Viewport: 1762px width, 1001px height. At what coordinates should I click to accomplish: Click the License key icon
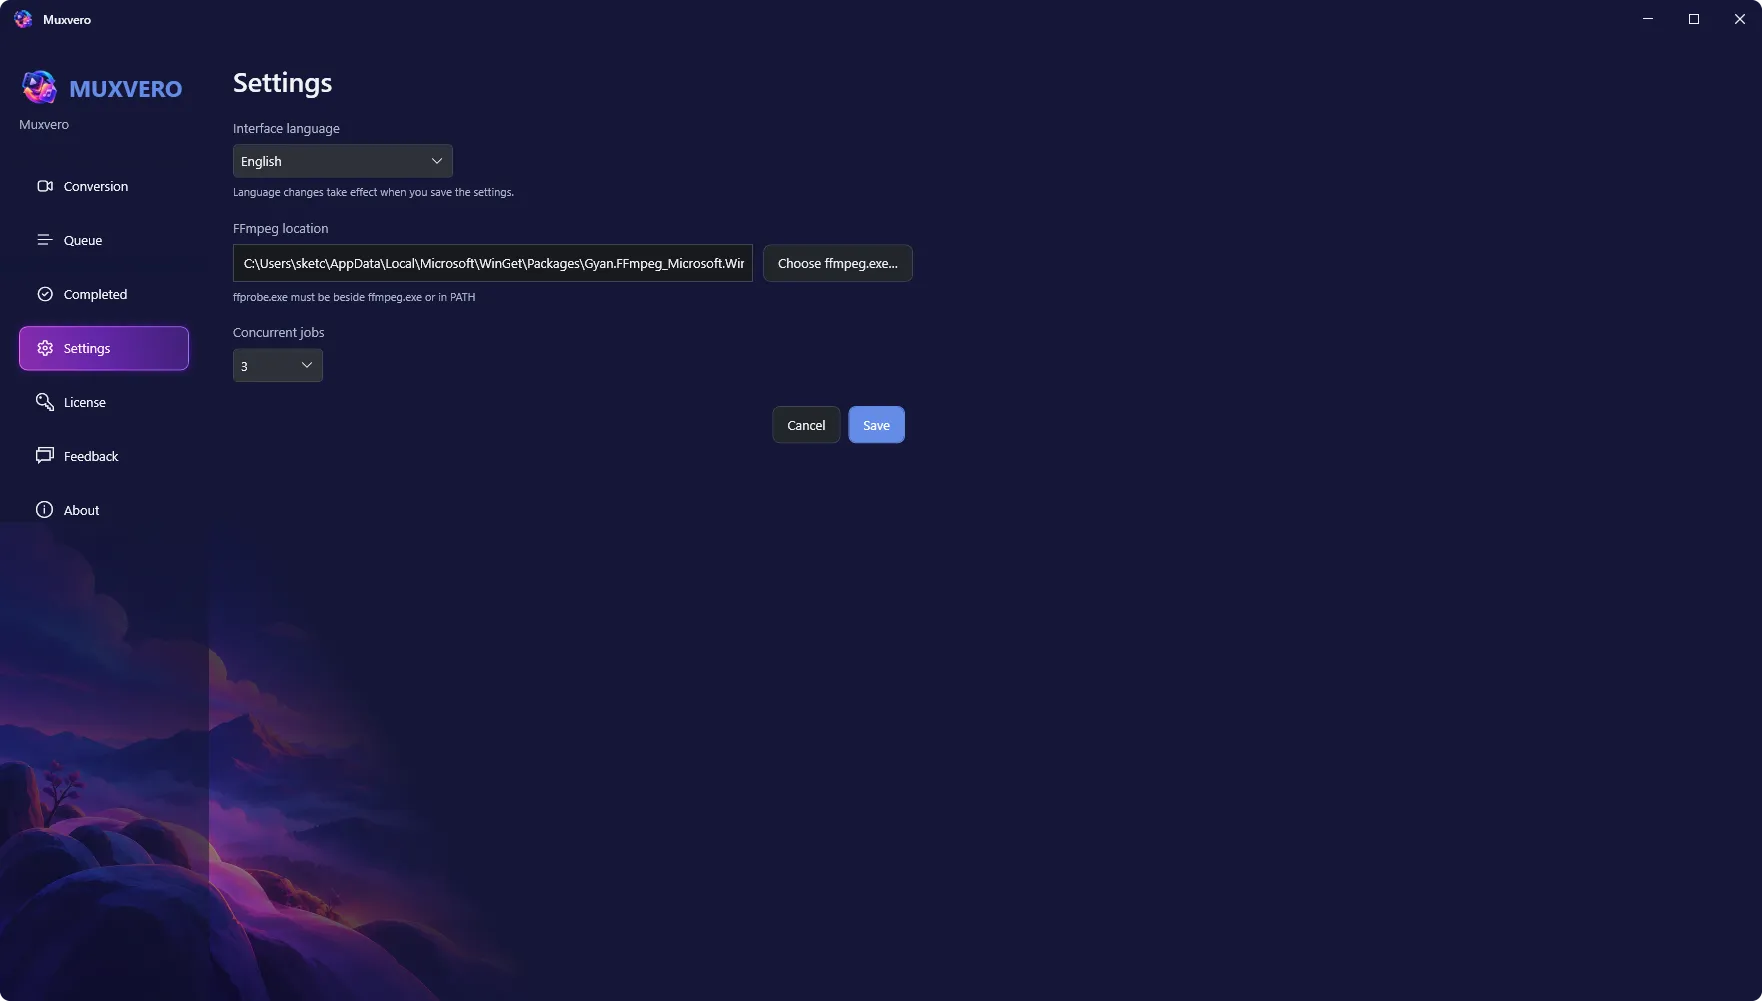pos(45,402)
